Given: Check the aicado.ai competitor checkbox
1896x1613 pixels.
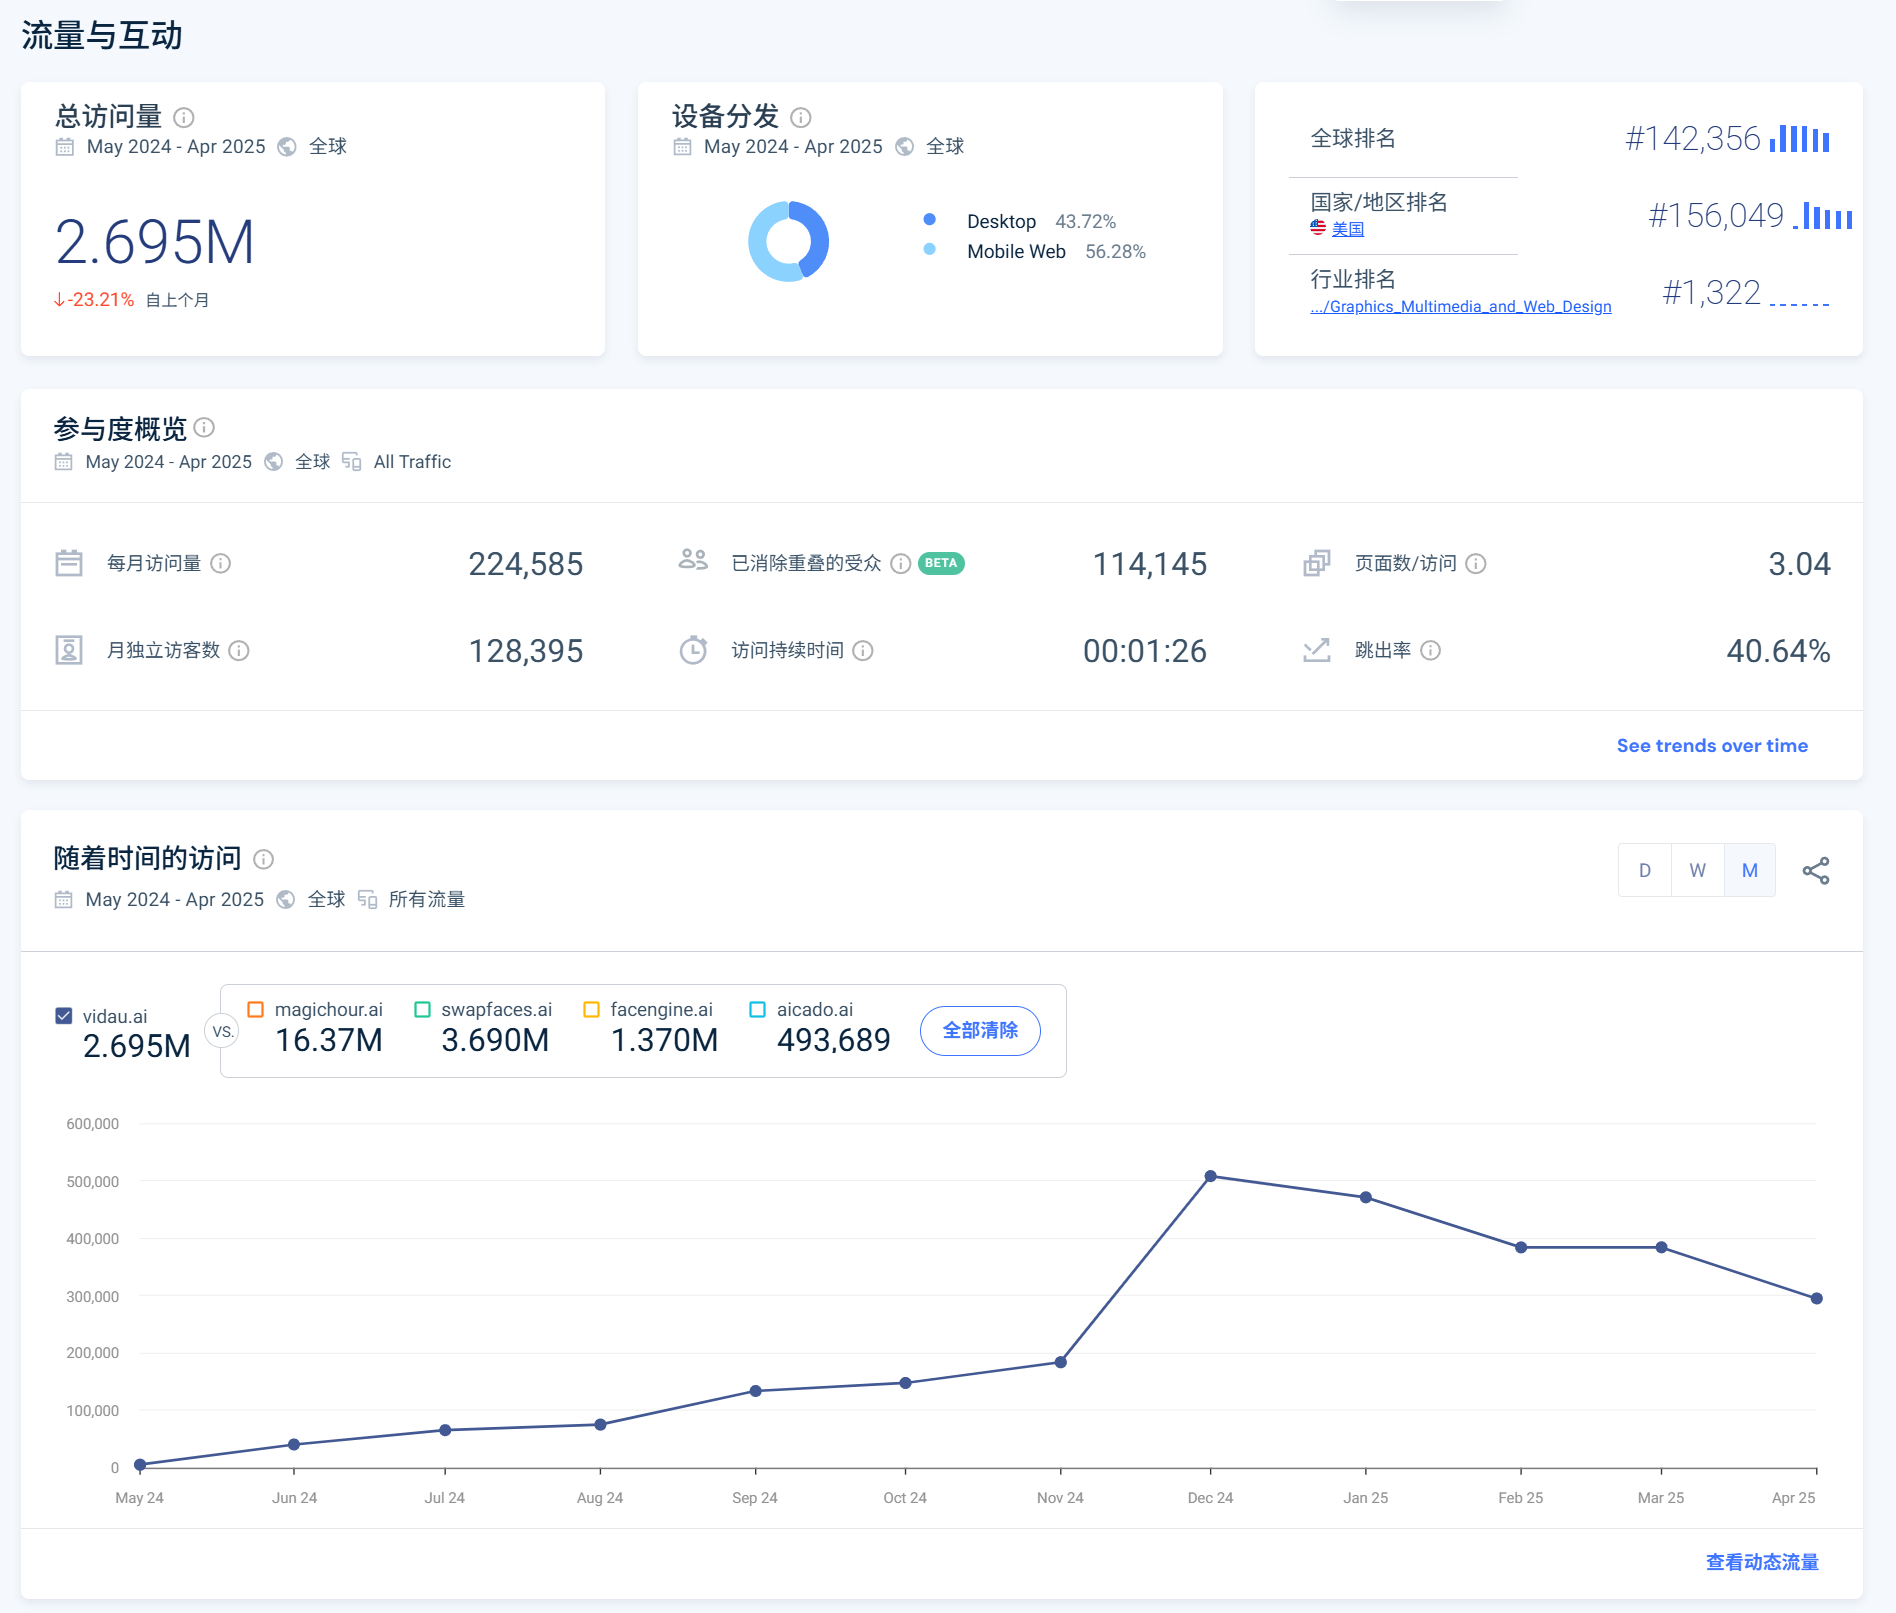Looking at the screenshot, I should [757, 1010].
